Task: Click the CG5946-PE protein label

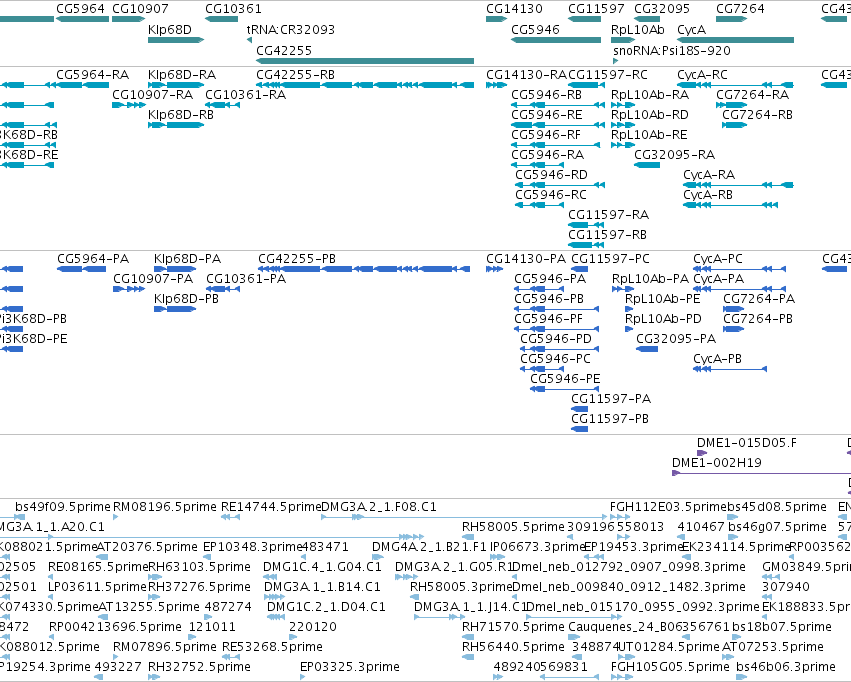Action: [x=565, y=380]
